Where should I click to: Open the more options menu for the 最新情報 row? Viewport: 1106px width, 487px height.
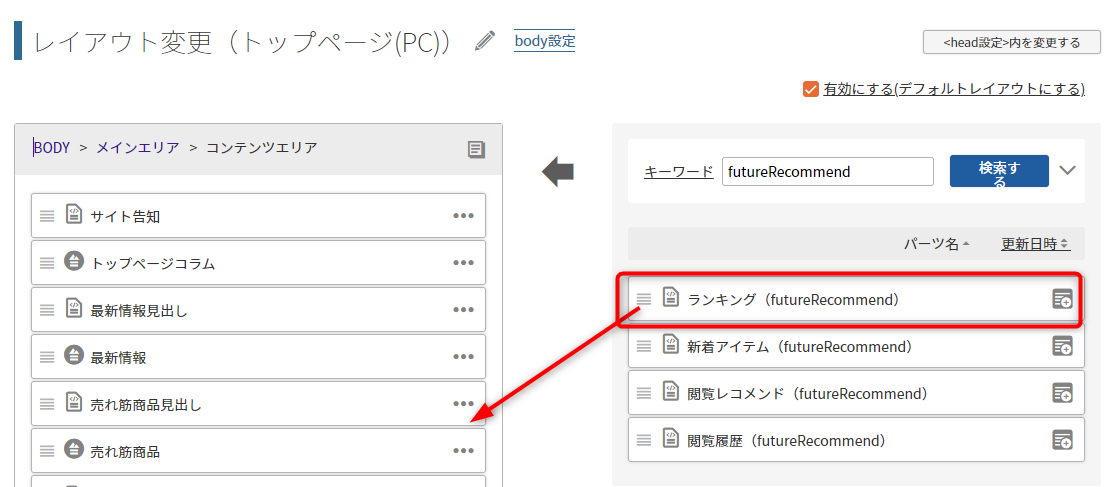pos(463,357)
